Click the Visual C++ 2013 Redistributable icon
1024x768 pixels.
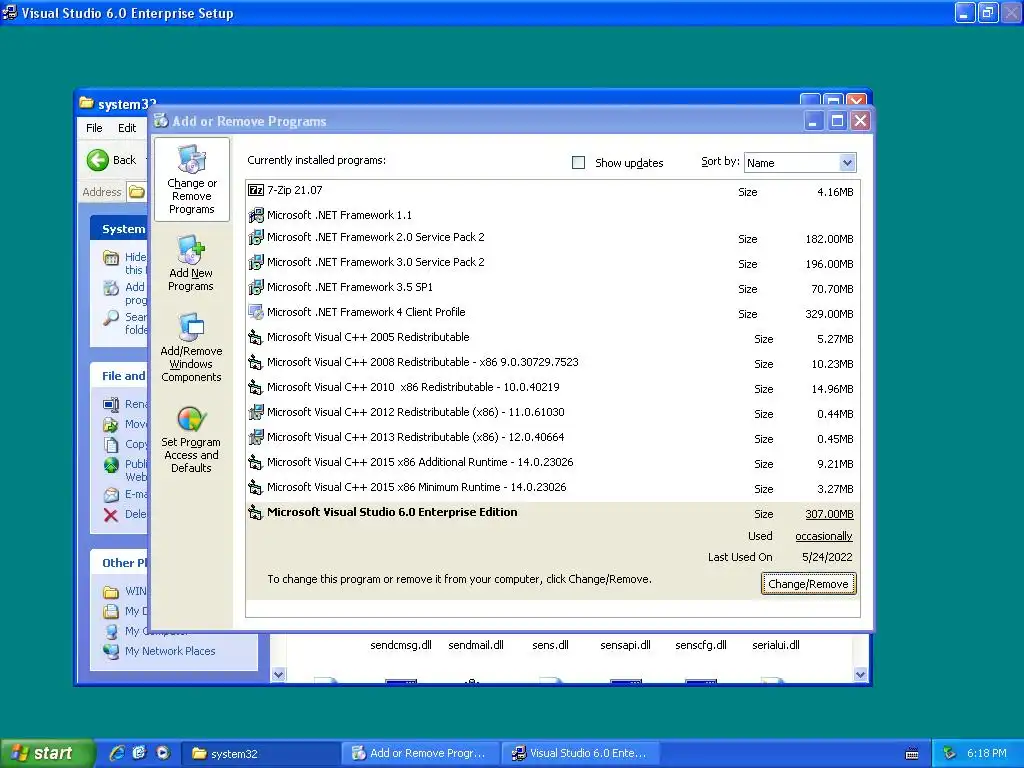coord(256,437)
